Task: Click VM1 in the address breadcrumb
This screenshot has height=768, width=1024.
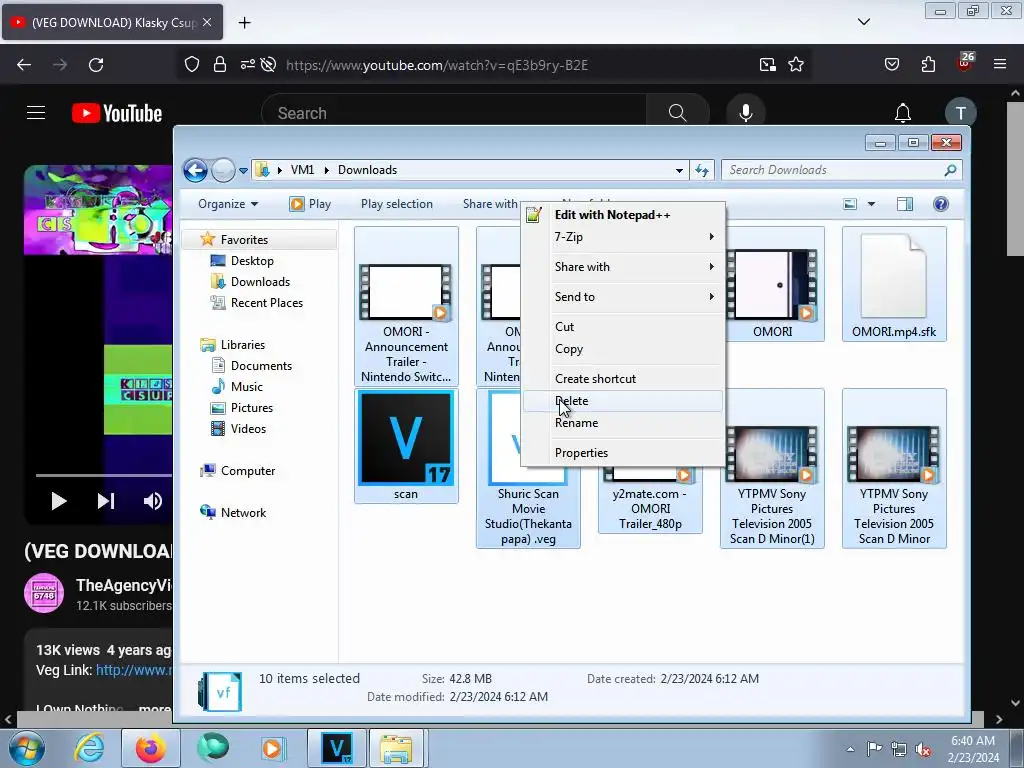Action: (302, 170)
